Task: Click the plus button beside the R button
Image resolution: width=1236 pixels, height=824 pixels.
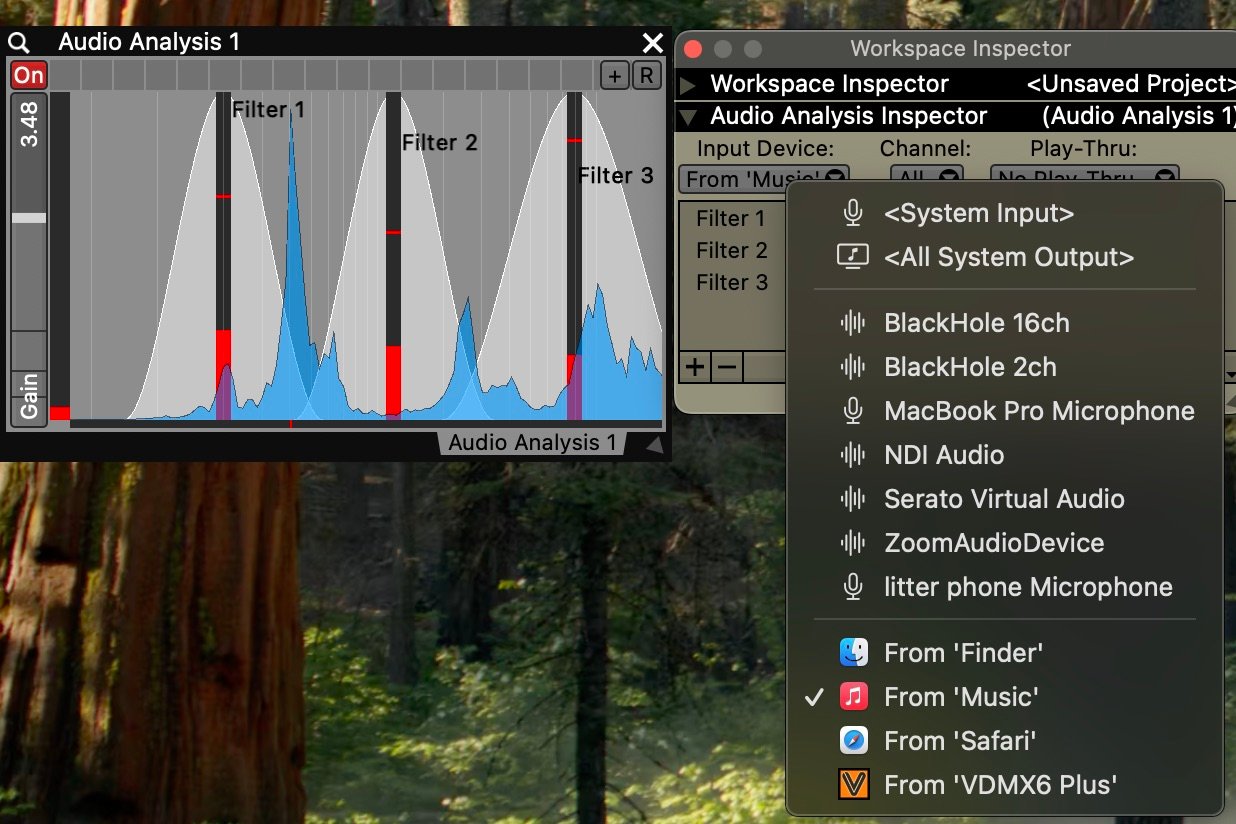Action: click(x=614, y=75)
